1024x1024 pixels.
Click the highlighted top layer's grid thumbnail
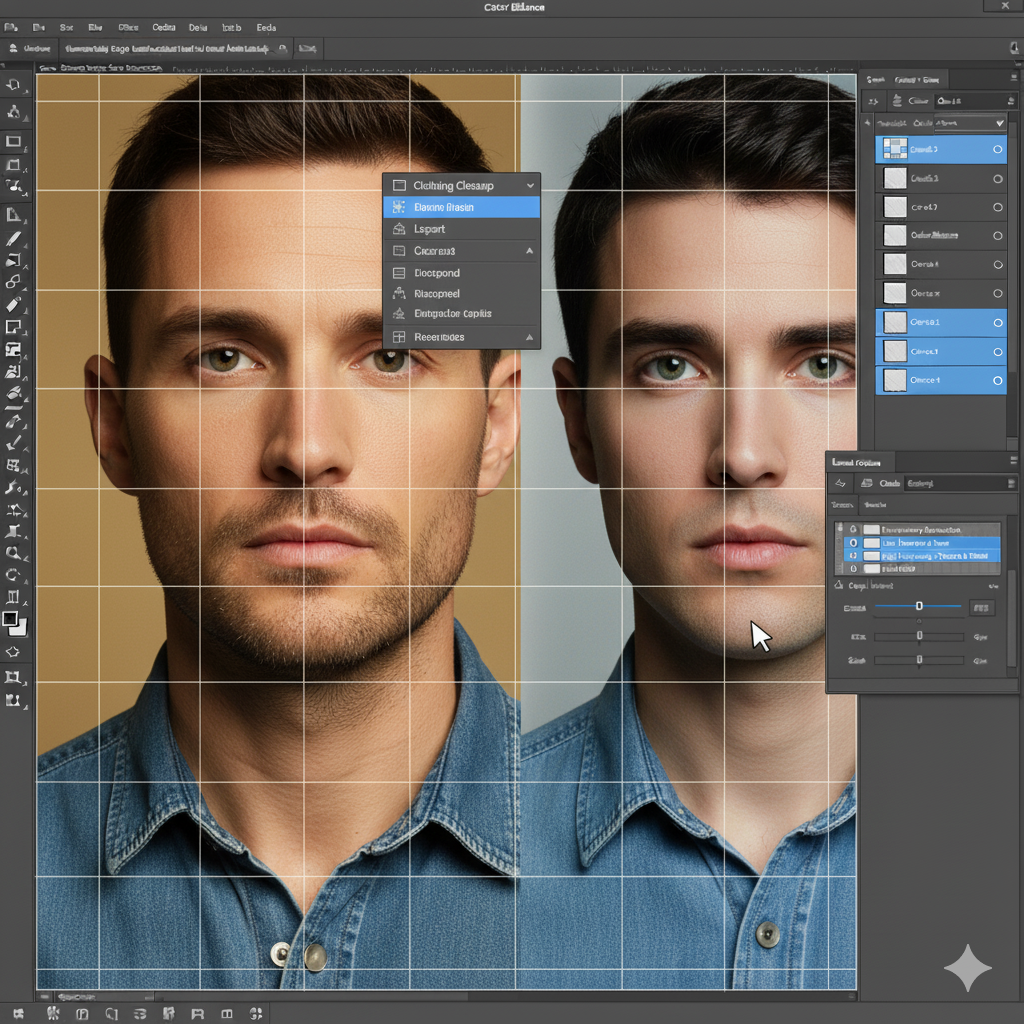(894, 150)
